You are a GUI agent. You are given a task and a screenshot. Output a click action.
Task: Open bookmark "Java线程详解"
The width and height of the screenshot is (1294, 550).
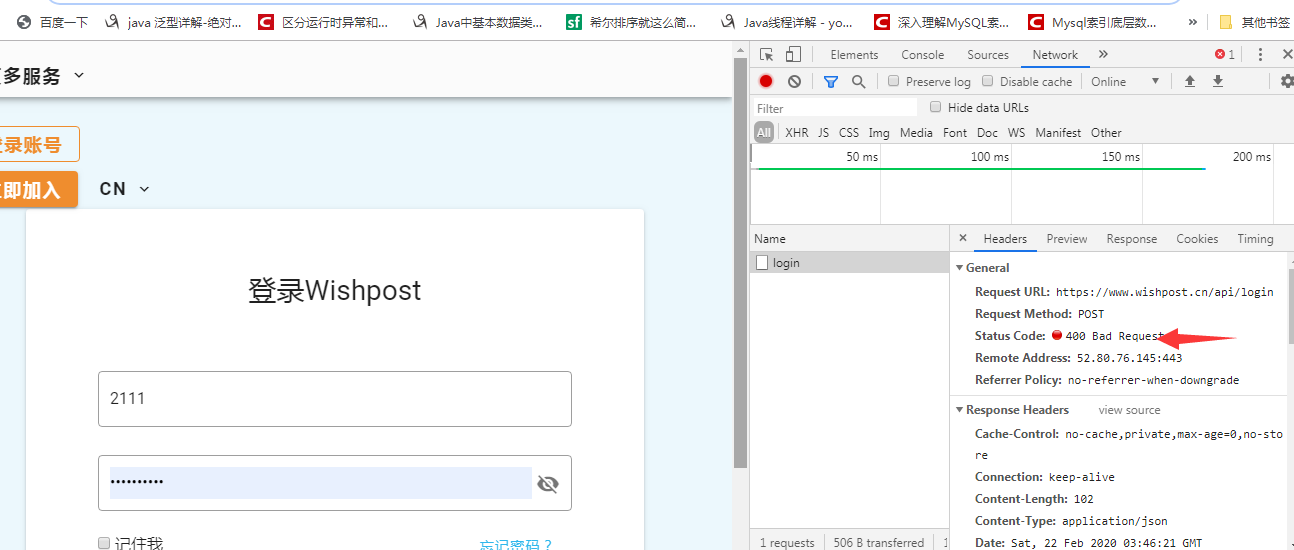click(786, 22)
